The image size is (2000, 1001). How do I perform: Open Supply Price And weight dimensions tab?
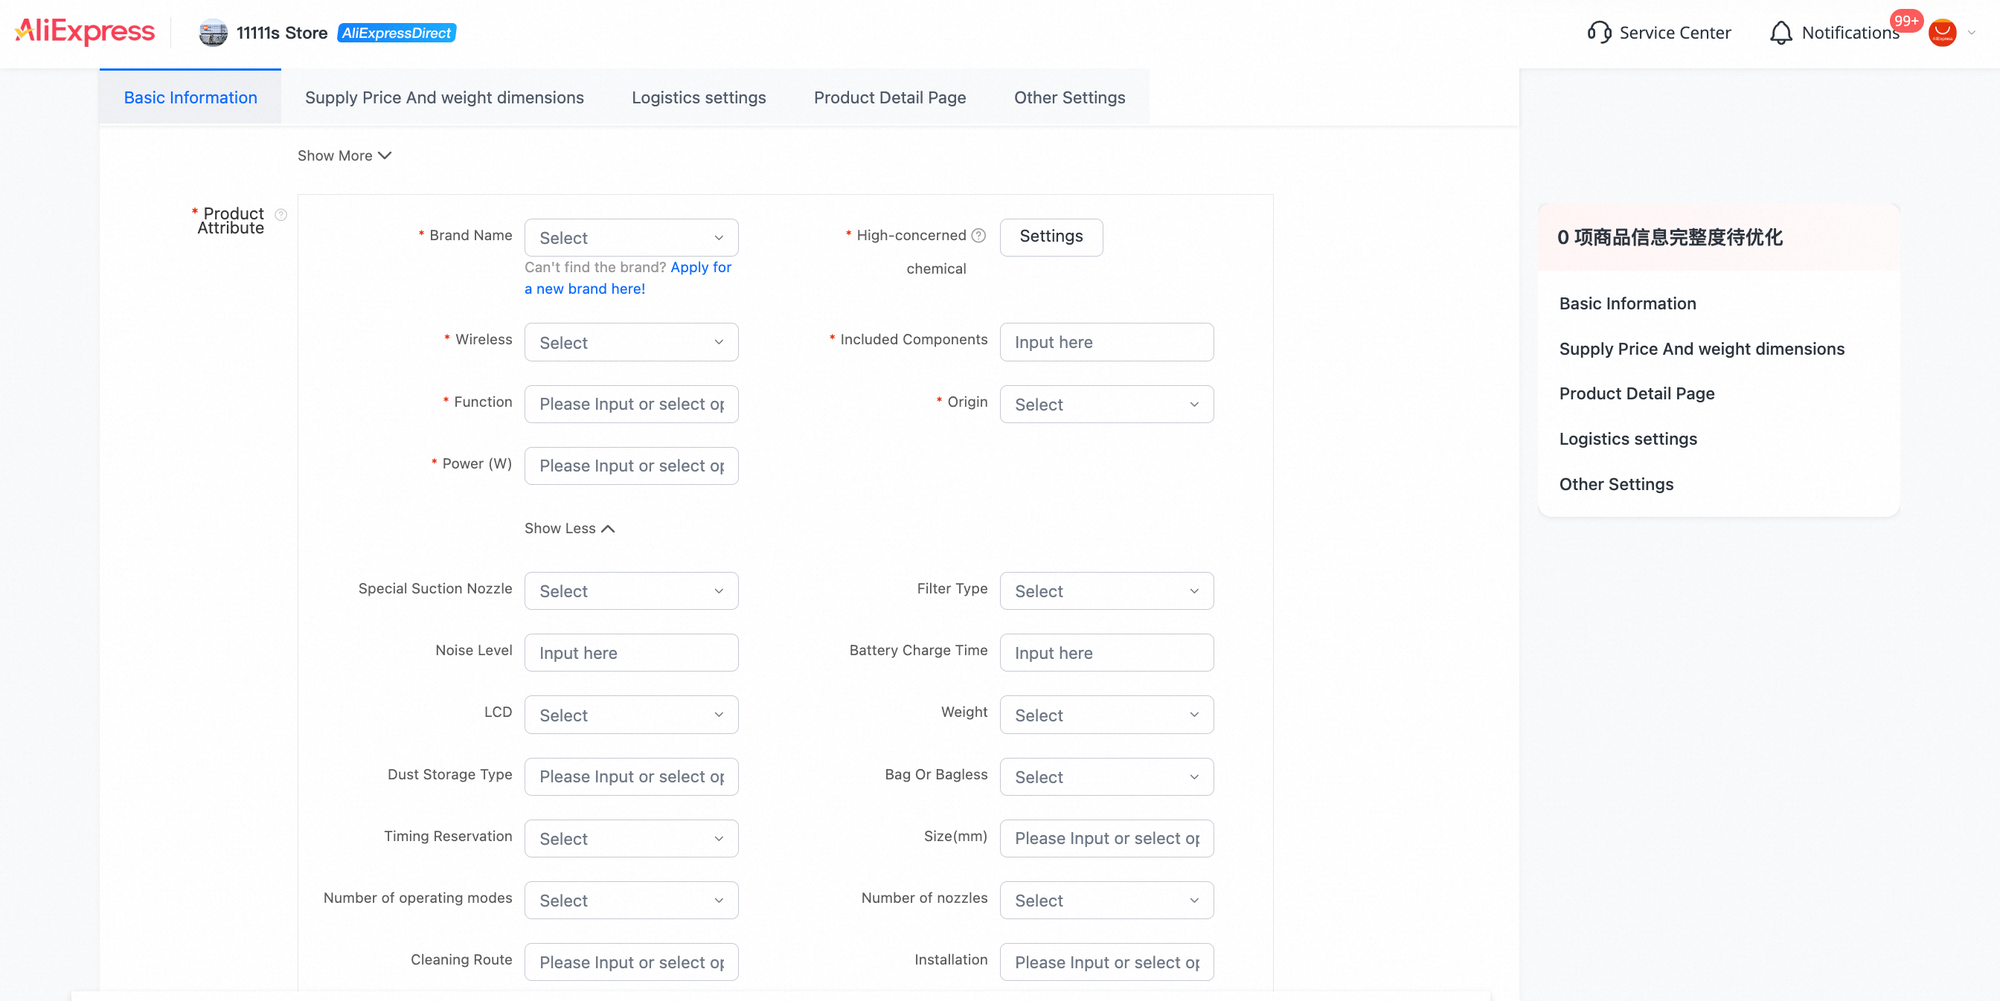tap(444, 97)
